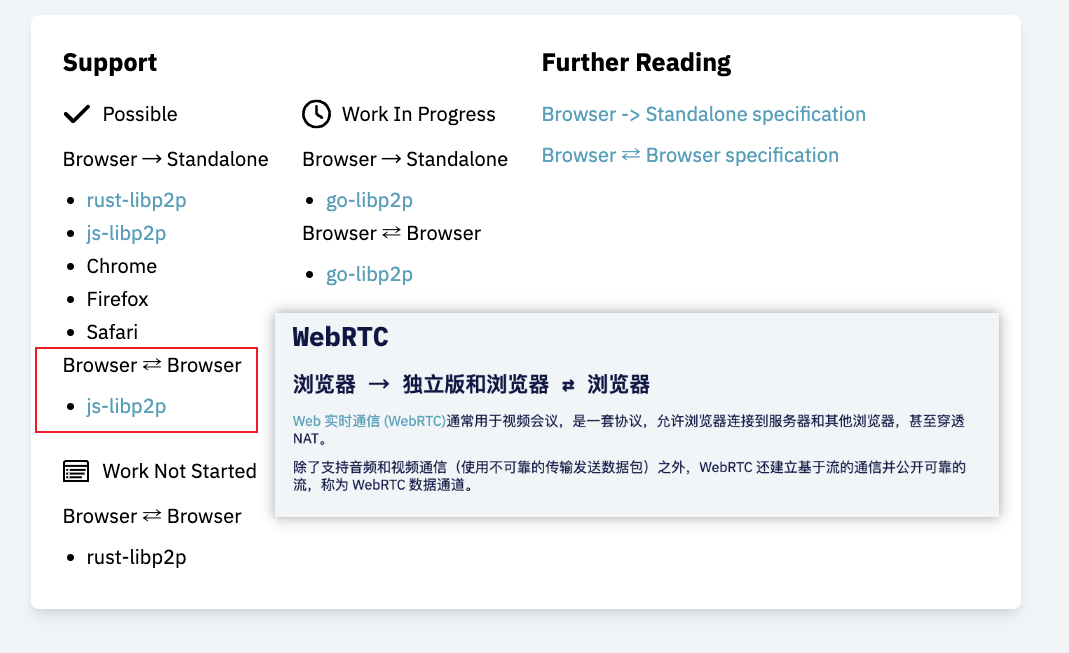Select the Safari list item
This screenshot has width=1069, height=653.
click(x=112, y=332)
